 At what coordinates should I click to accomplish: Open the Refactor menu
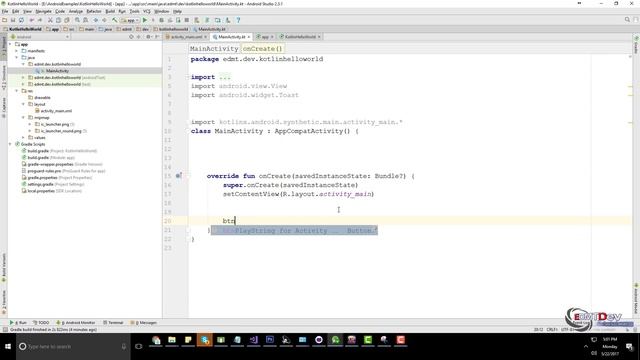pyautogui.click(x=94, y=11)
